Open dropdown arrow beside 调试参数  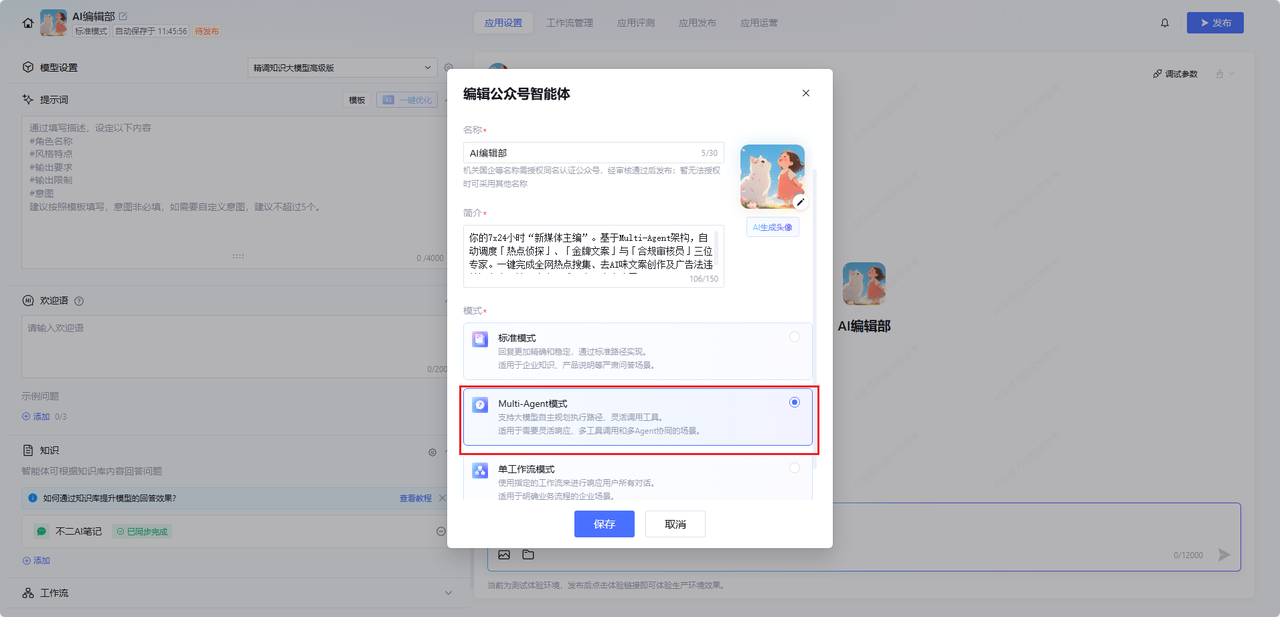1231,74
